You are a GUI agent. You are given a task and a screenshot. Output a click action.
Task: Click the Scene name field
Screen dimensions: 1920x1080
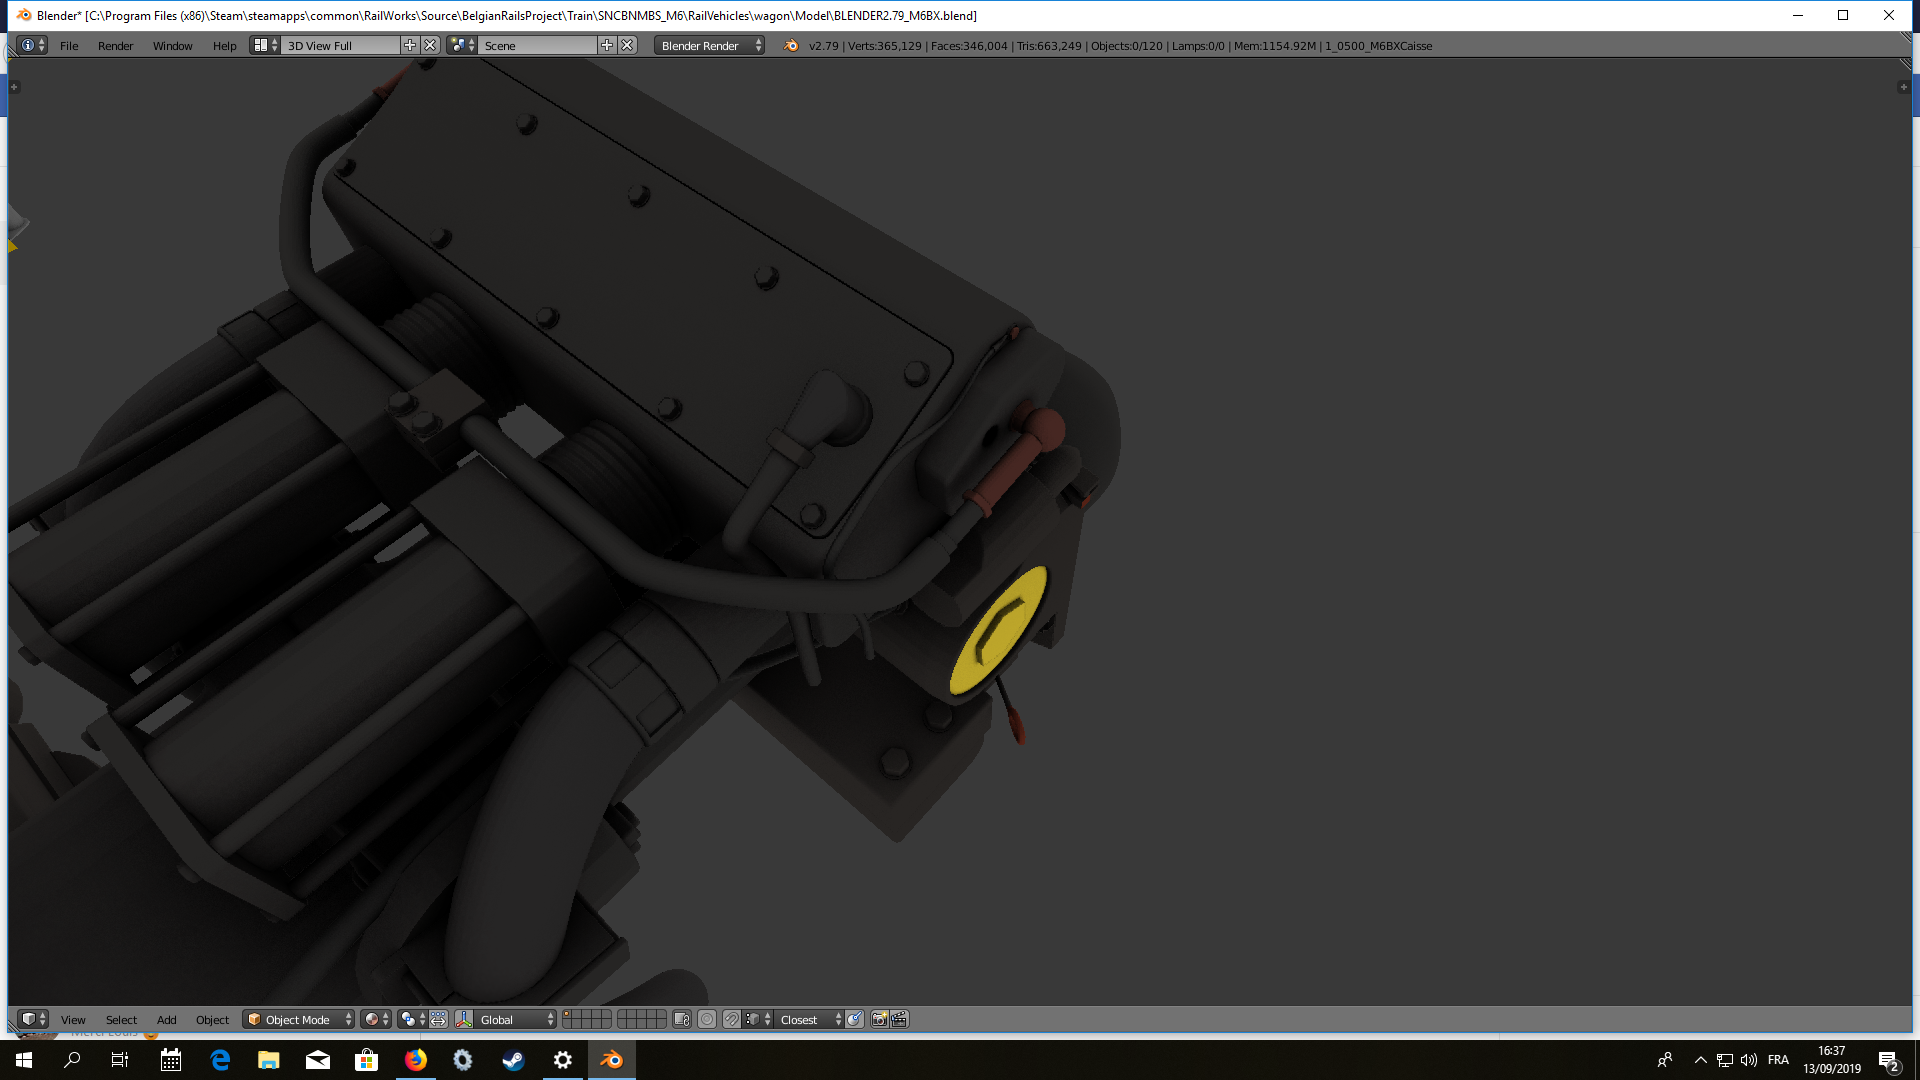pyautogui.click(x=536, y=45)
